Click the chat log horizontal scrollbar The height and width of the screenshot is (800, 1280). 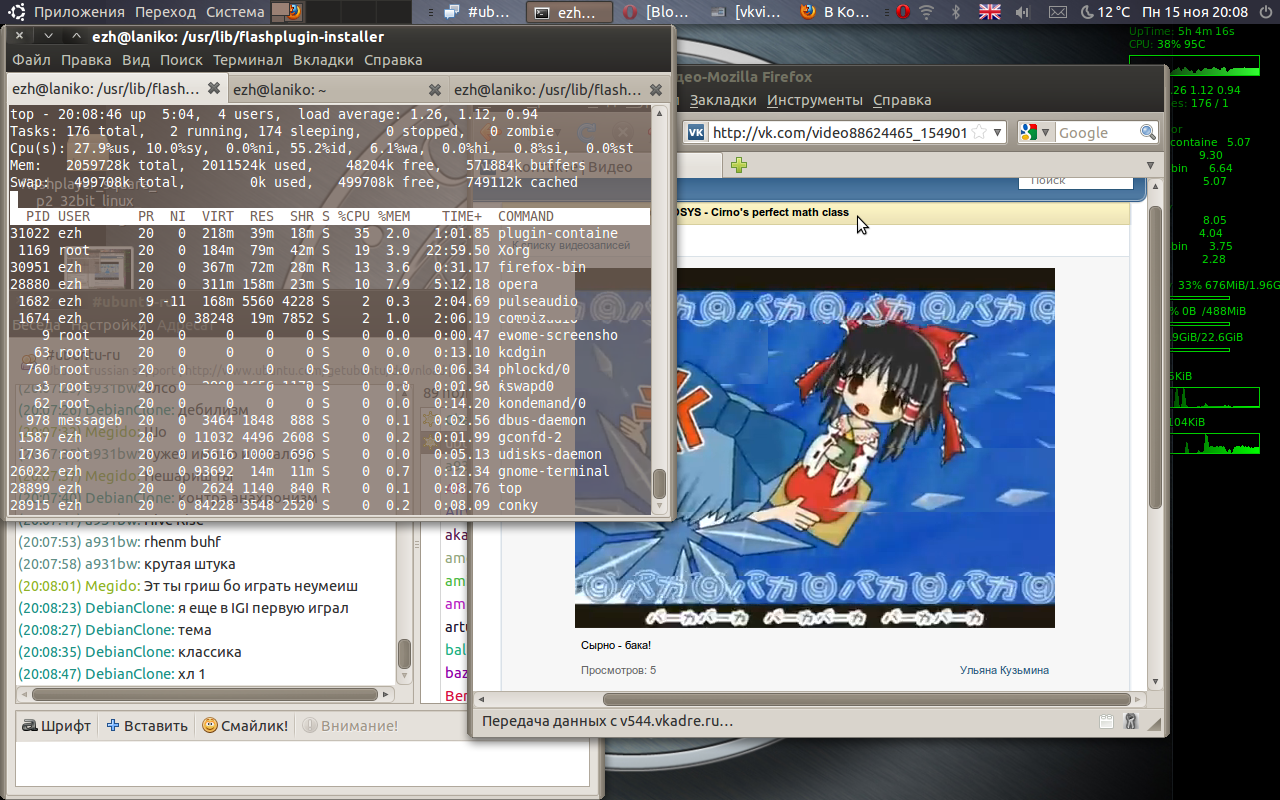pyautogui.click(x=206, y=694)
